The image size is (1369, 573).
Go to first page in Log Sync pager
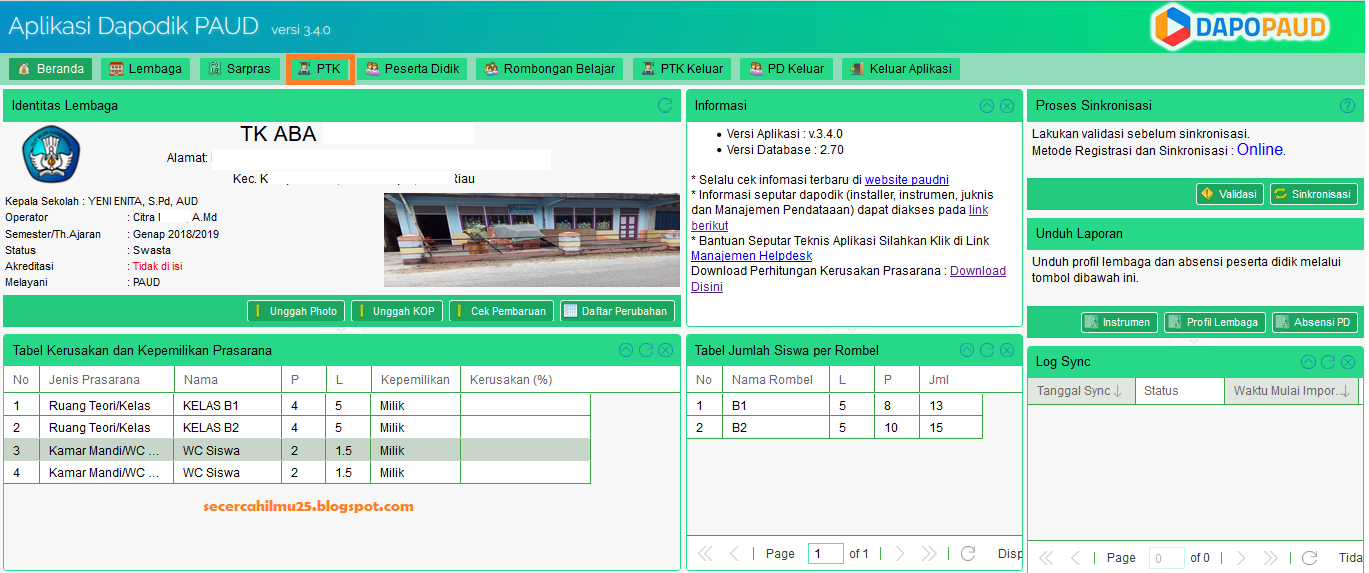[1046, 558]
